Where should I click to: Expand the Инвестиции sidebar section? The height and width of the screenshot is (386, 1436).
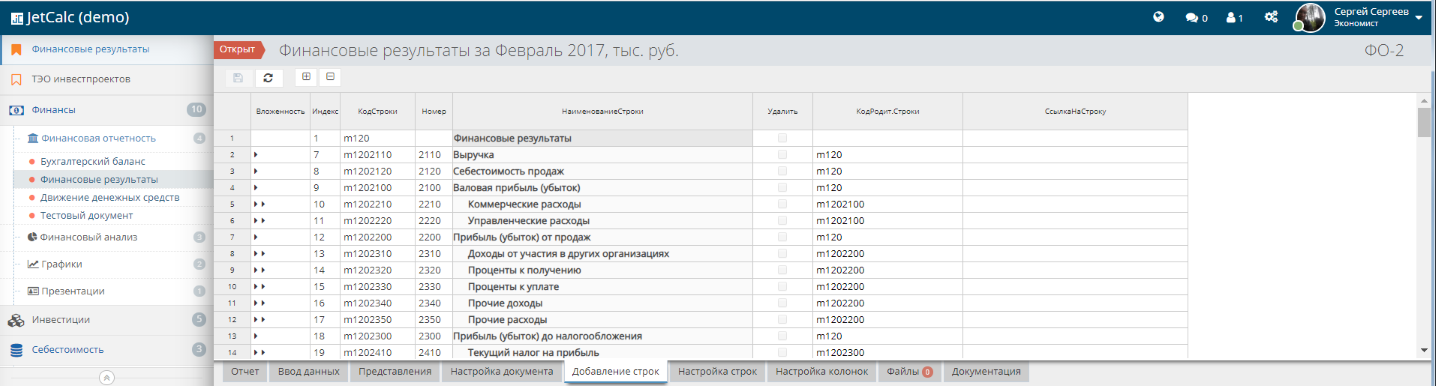click(x=107, y=320)
